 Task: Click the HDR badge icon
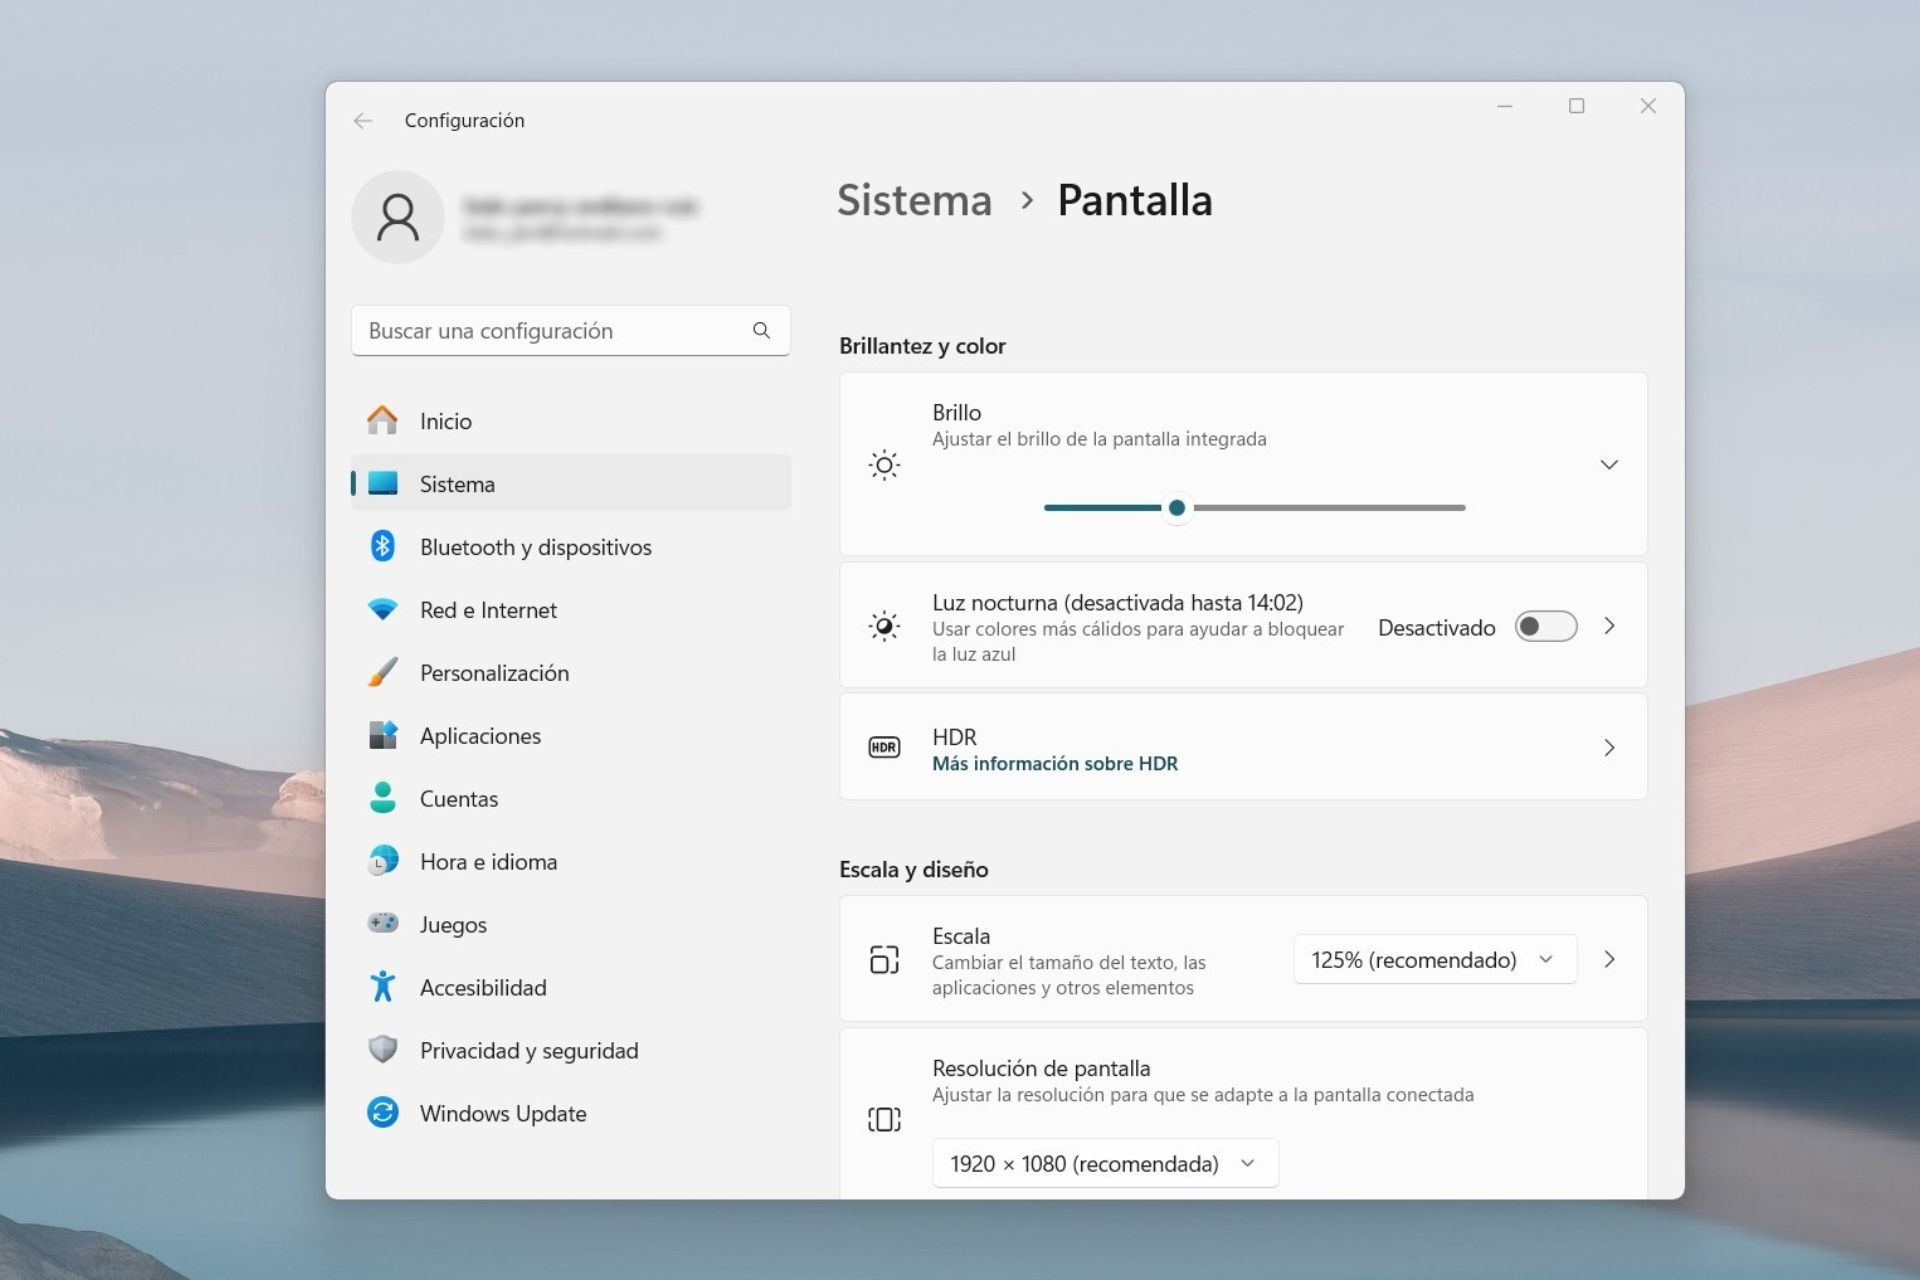tap(884, 747)
